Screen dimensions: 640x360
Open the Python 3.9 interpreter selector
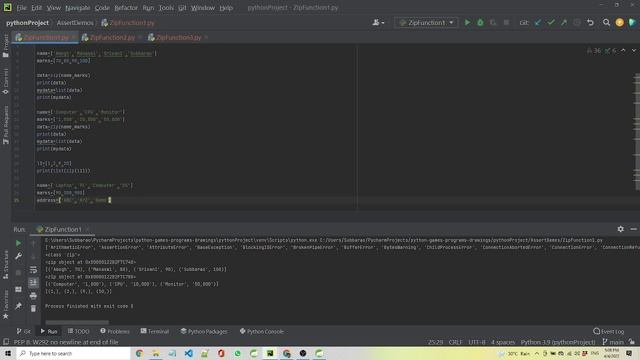(558, 342)
